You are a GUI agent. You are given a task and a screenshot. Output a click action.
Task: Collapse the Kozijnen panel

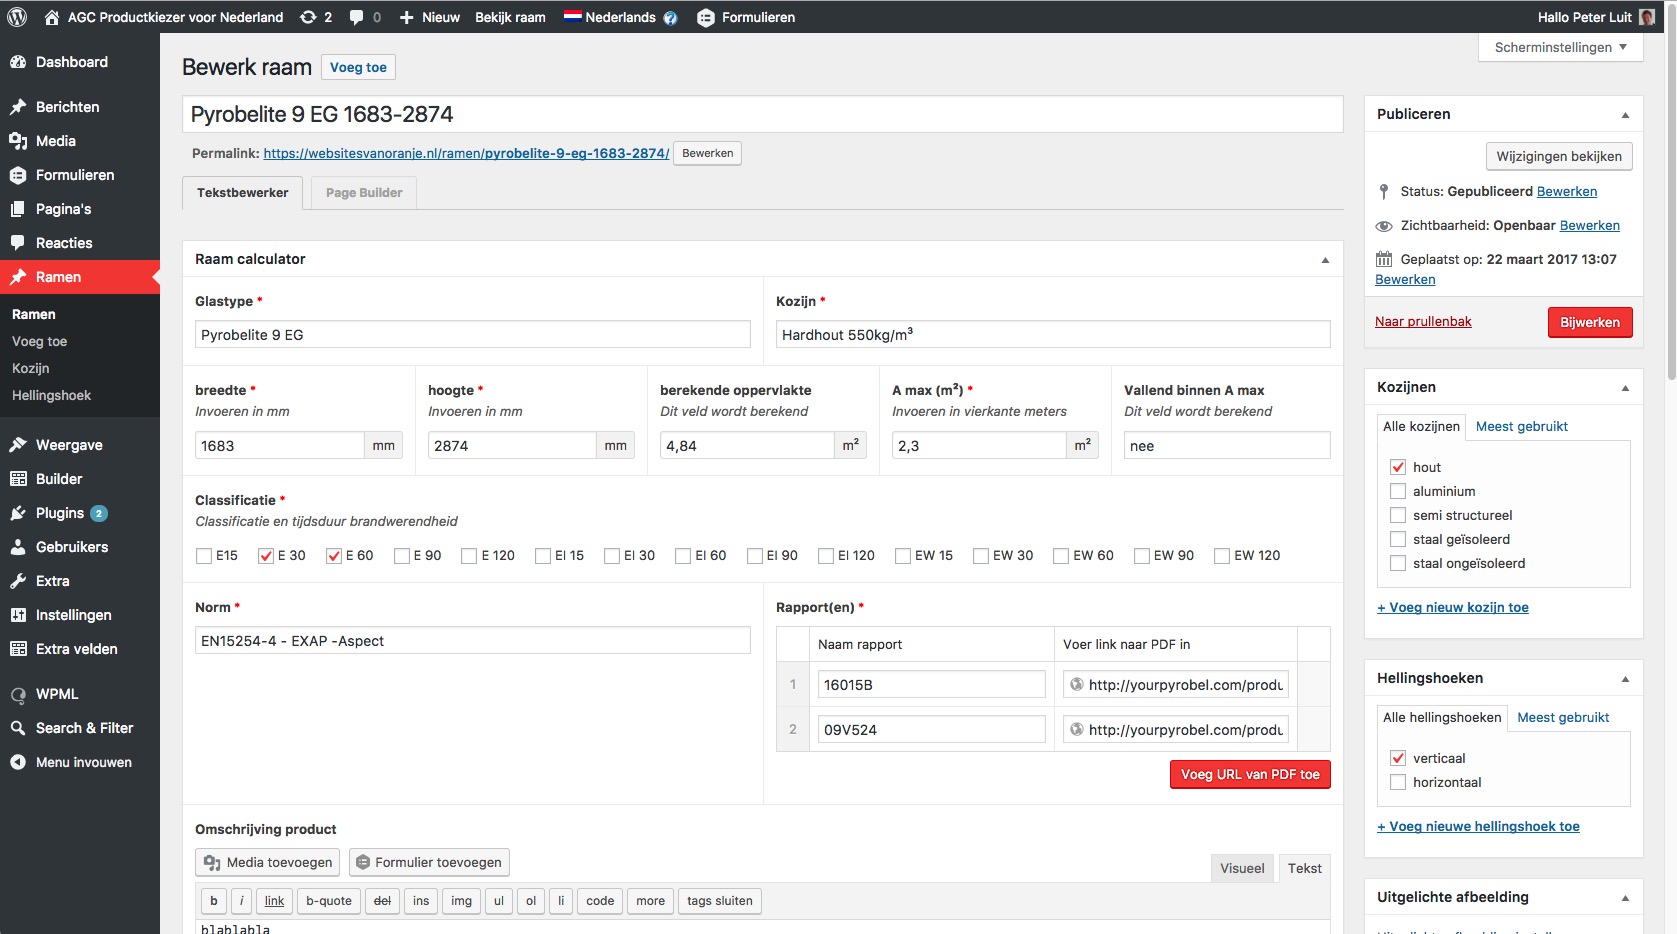pos(1625,388)
